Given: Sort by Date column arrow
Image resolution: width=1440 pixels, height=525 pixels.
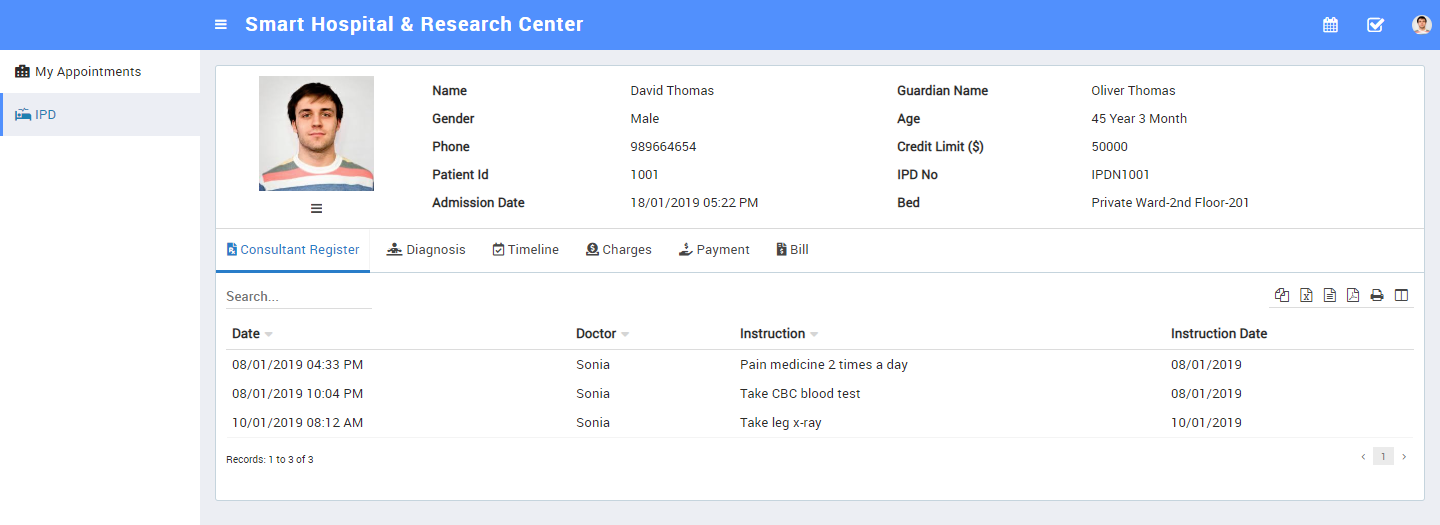Looking at the screenshot, I should (268, 335).
